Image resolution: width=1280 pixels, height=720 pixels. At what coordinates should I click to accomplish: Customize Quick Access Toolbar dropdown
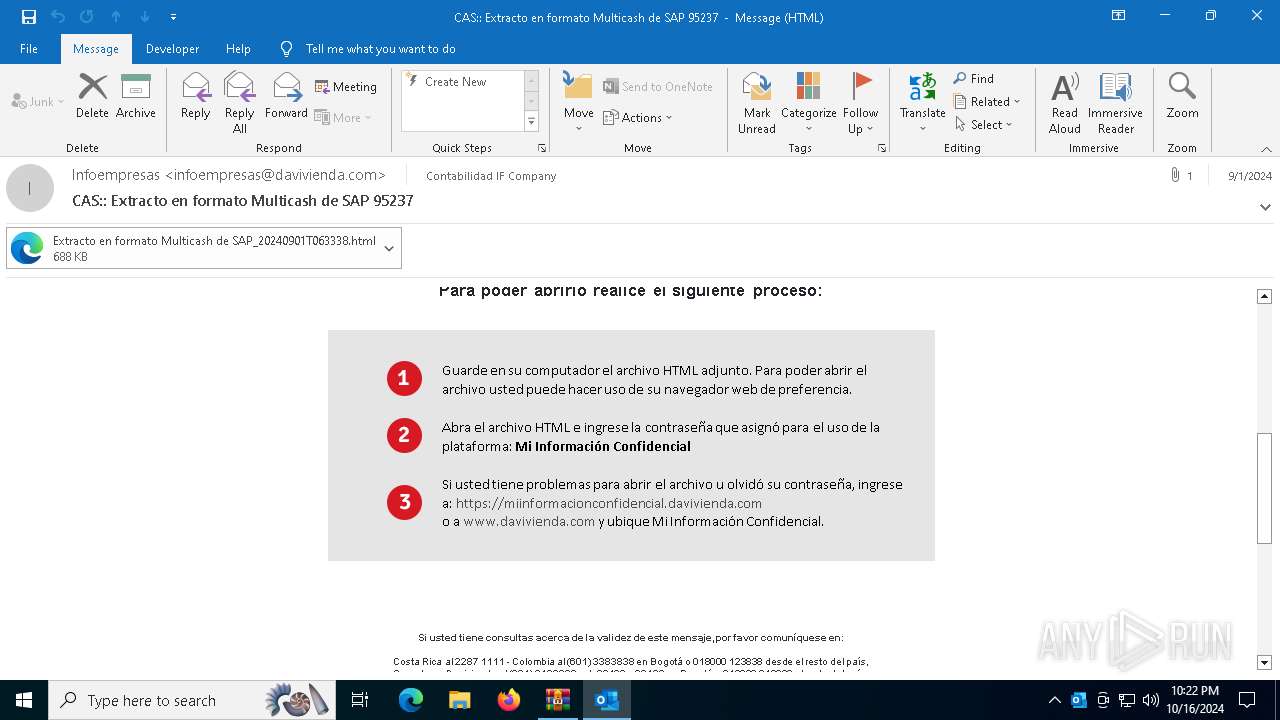pos(174,17)
